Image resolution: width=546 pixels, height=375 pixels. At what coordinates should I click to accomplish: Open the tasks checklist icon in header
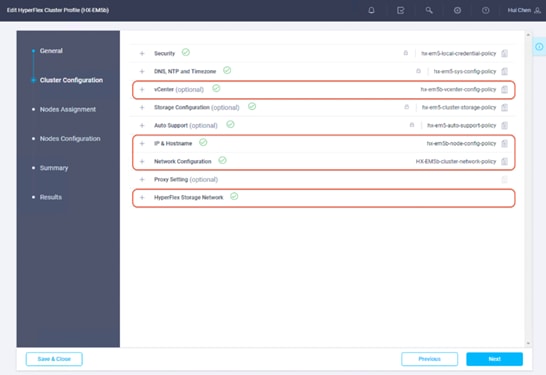(400, 10)
